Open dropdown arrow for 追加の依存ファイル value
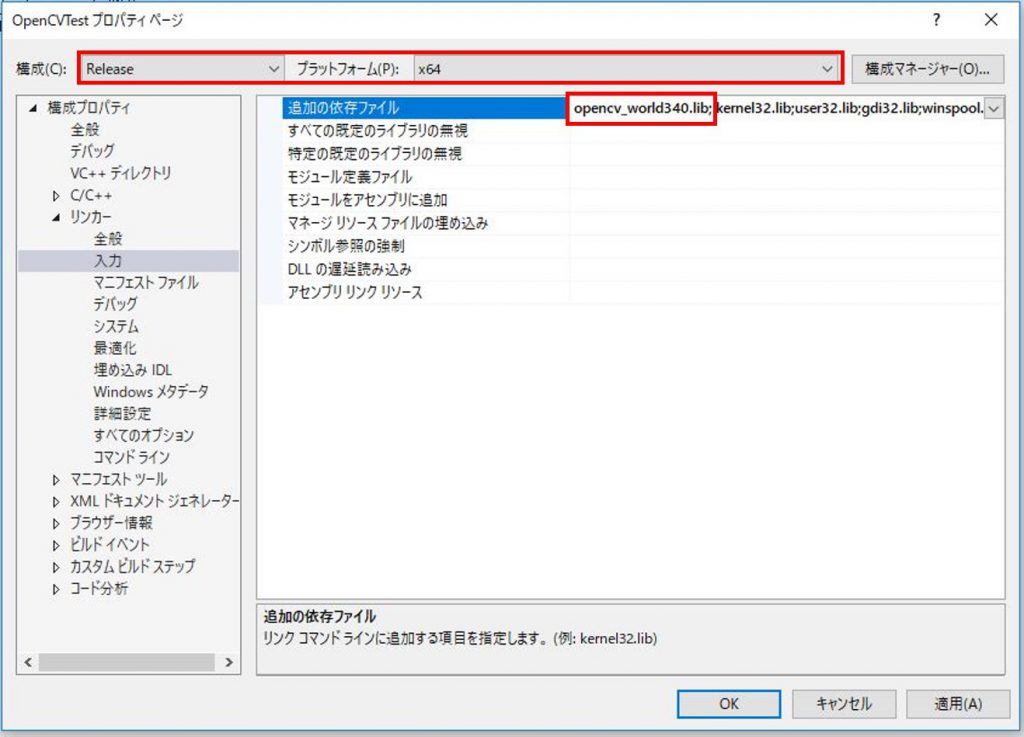Viewport: 1024px width, 737px height. point(994,109)
